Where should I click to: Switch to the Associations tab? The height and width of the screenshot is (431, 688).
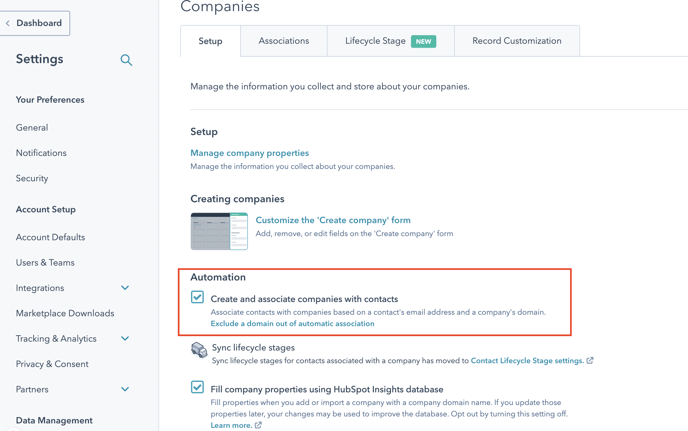point(283,41)
